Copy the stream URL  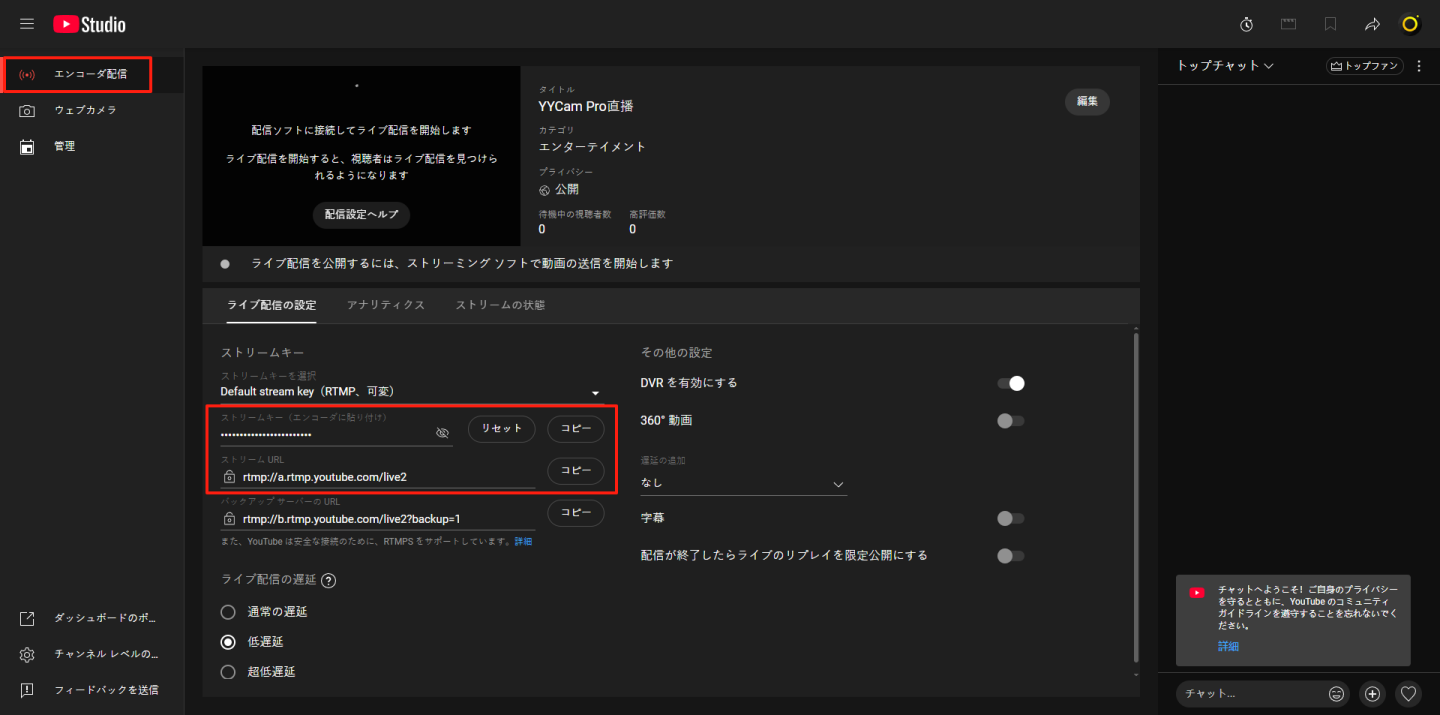point(575,471)
